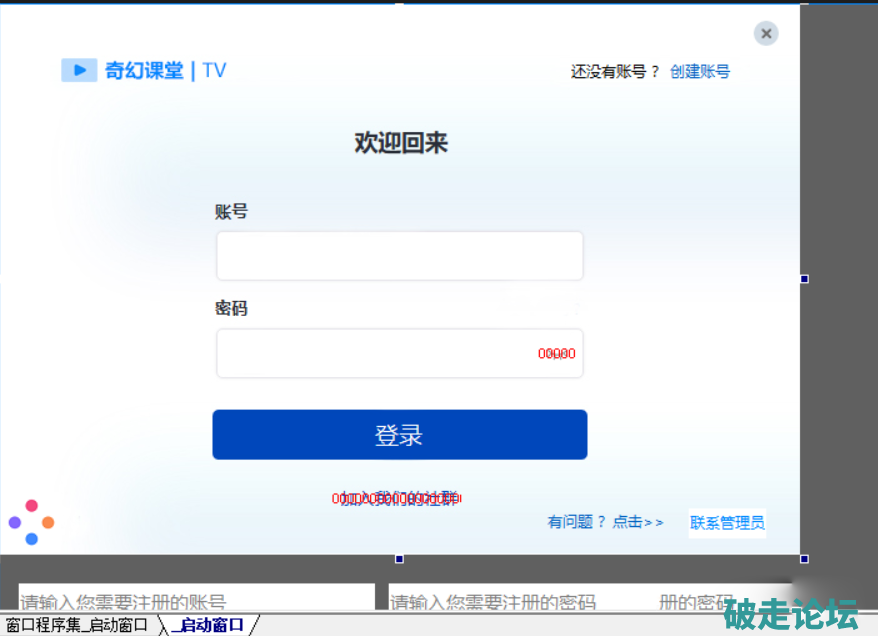The height and width of the screenshot is (636, 878).
Task: Click the colorful four-dot icon
Action: (x=31, y=522)
